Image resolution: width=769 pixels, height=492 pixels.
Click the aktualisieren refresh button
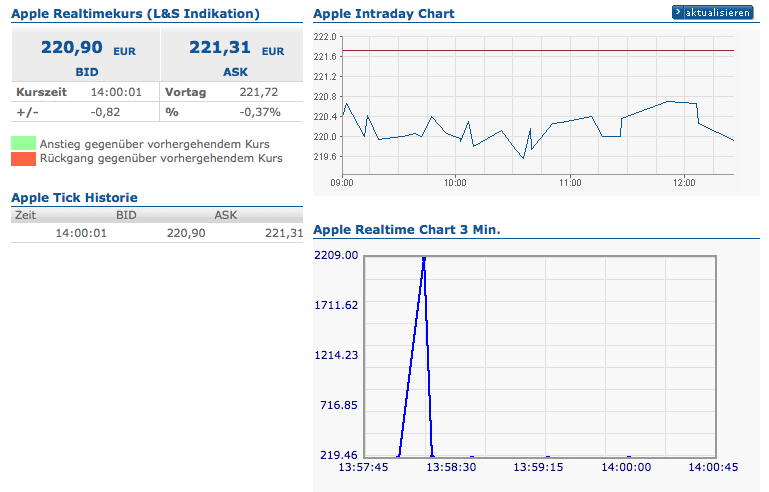(x=712, y=13)
